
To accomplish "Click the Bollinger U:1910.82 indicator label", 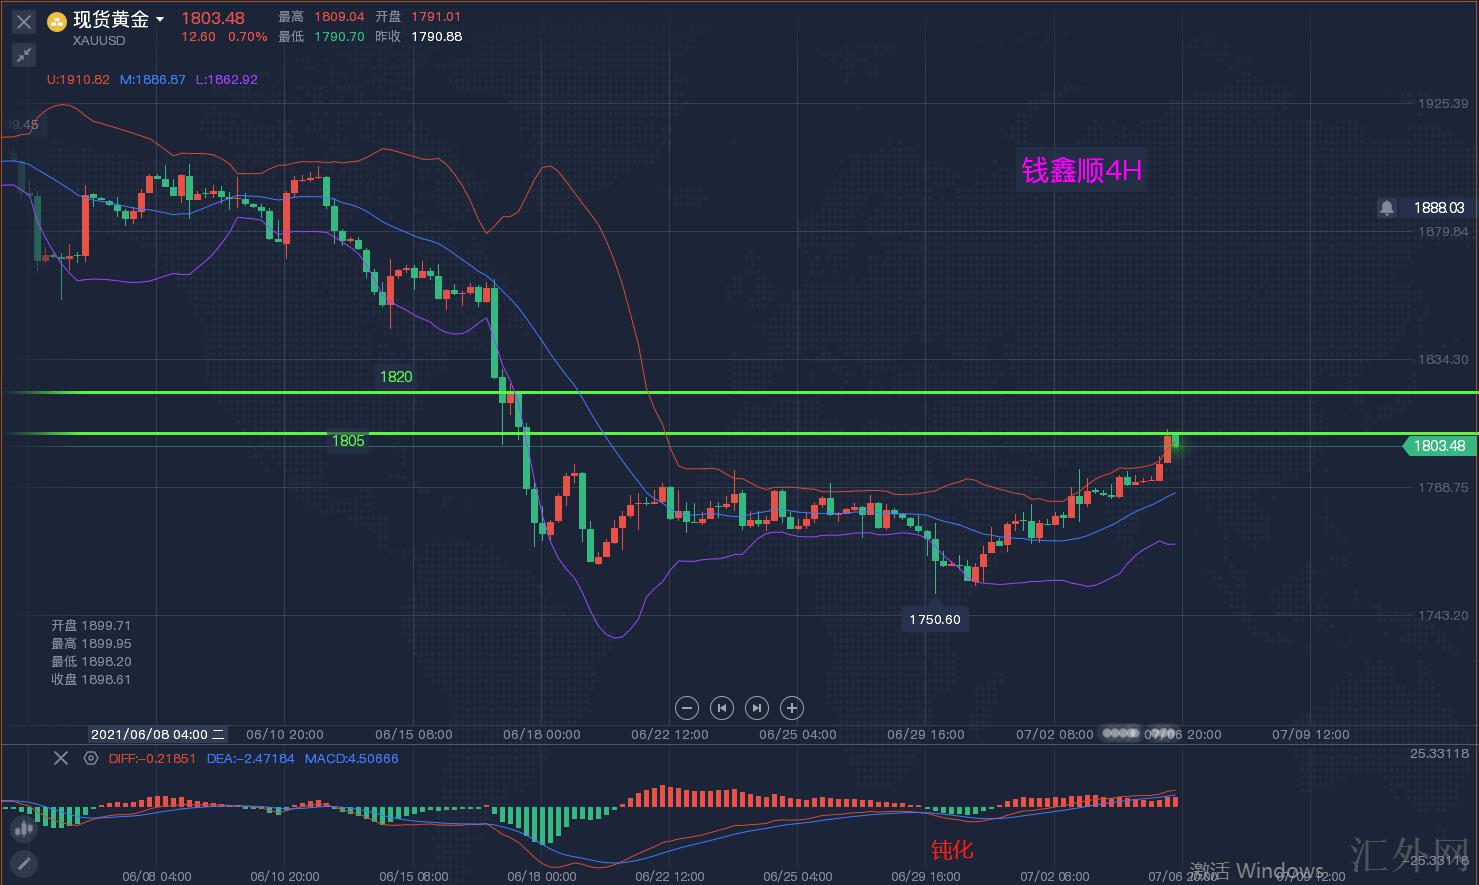I will 78,79.
